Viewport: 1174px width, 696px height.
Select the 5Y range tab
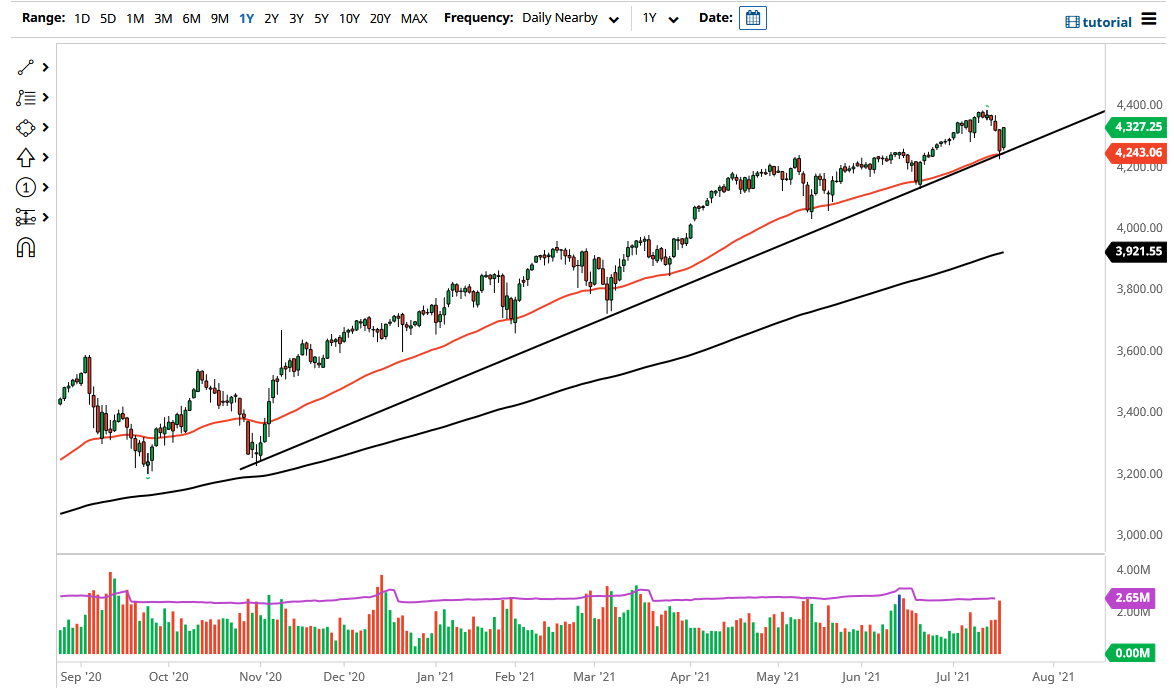pyautogui.click(x=321, y=18)
